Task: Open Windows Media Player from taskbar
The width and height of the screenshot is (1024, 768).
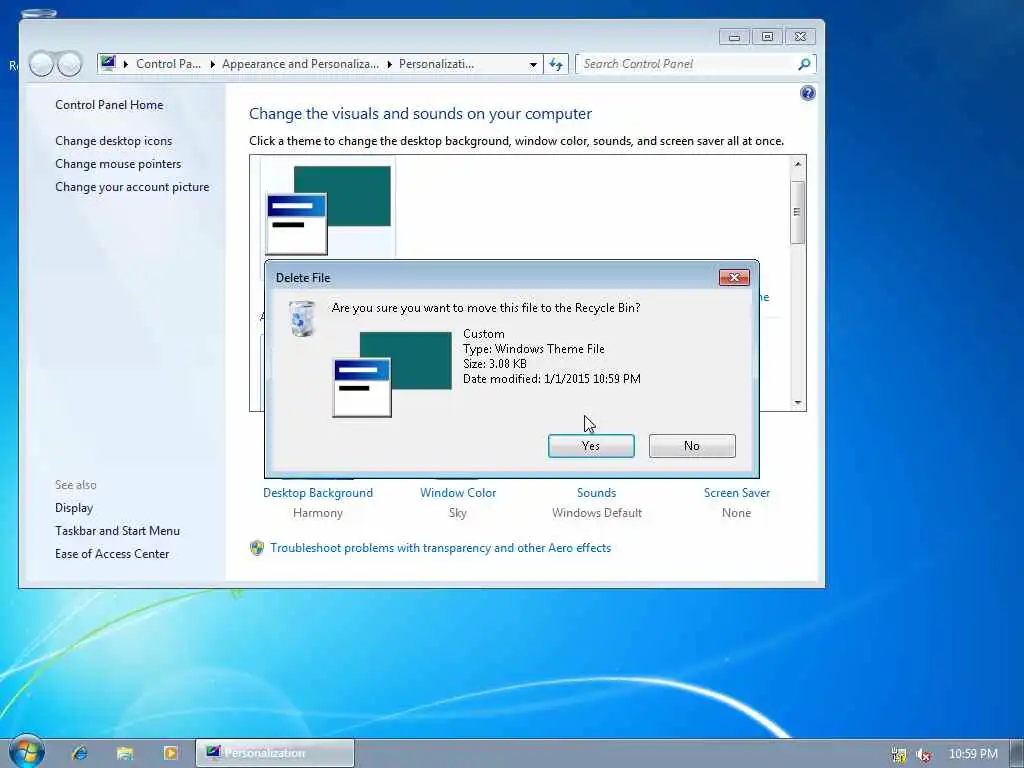Action: coord(170,754)
